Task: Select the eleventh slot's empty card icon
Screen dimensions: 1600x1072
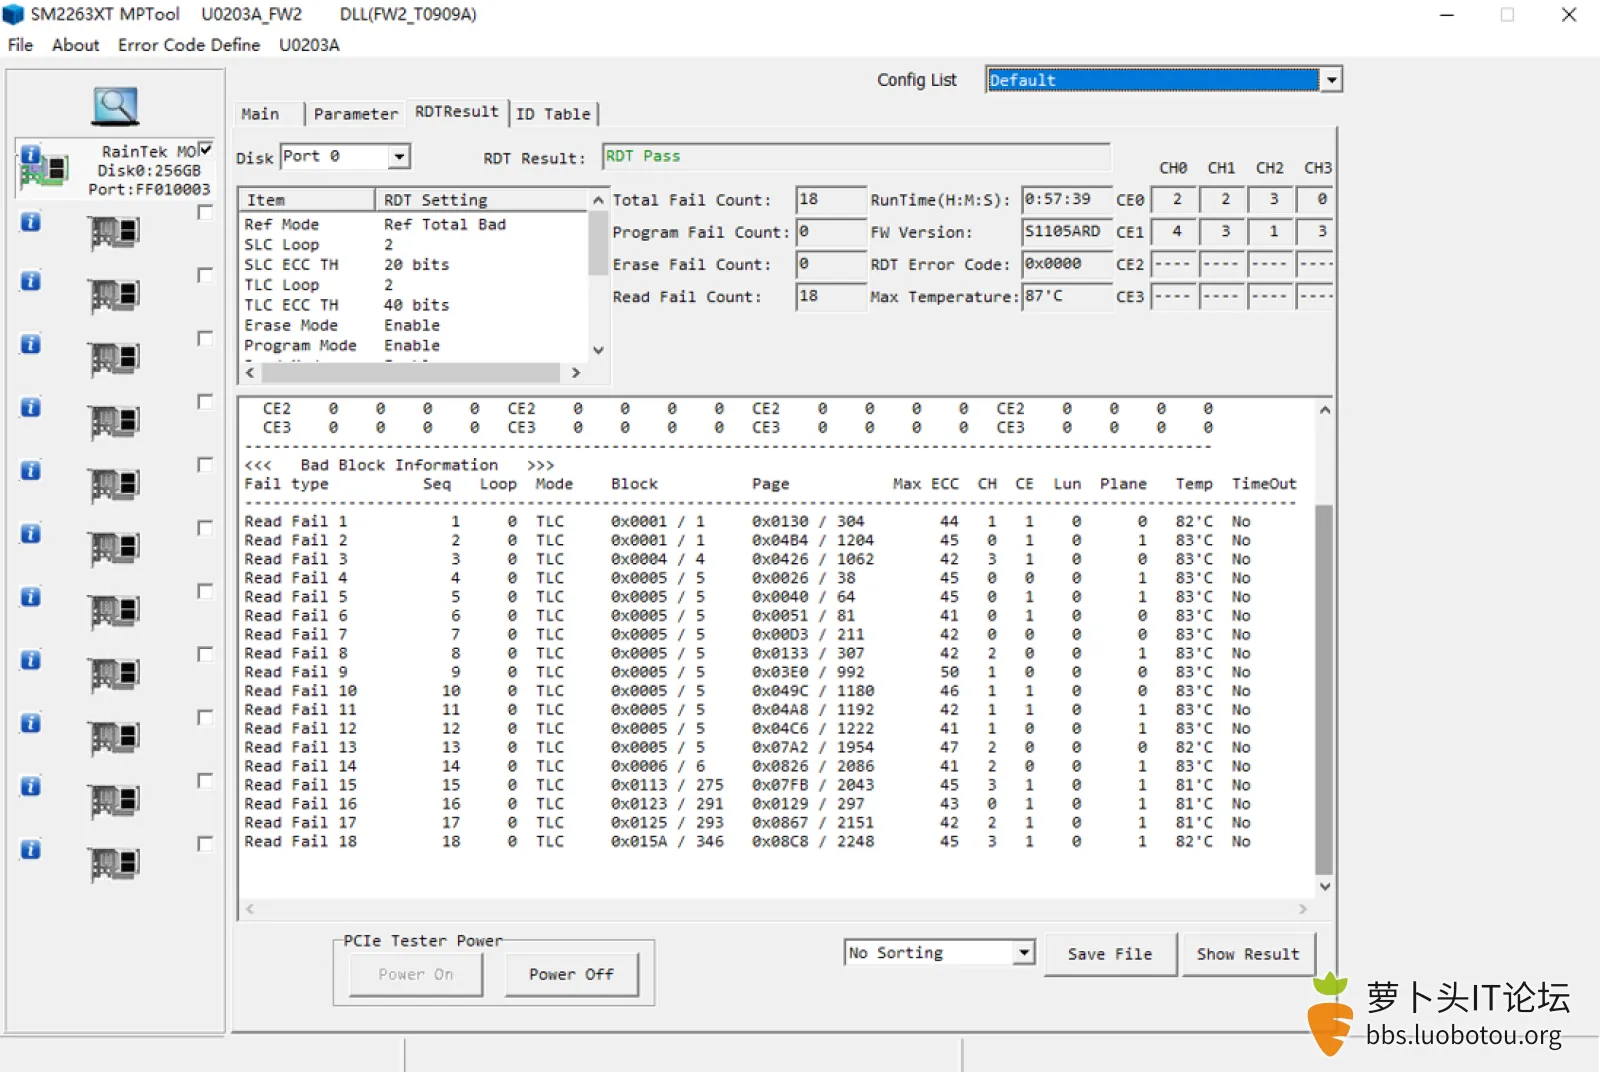Action: click(114, 801)
